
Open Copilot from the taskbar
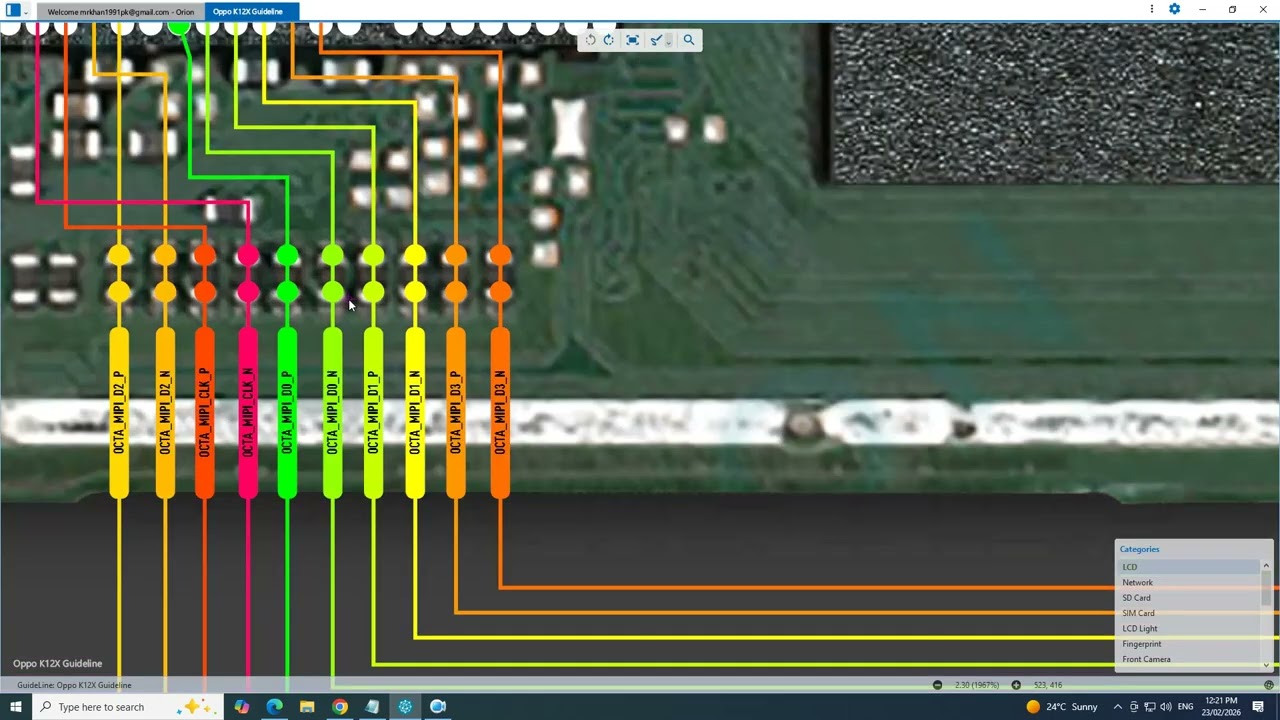(241, 707)
